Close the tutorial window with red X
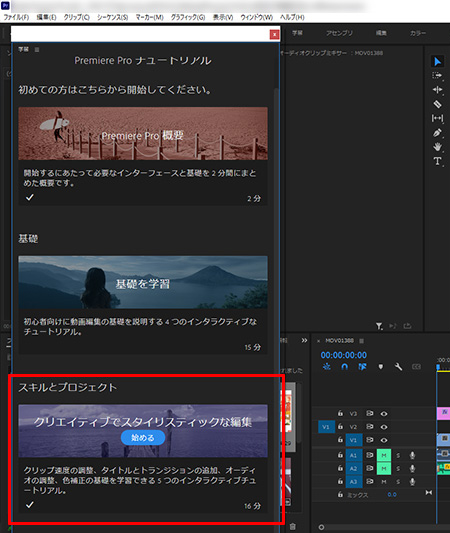This screenshot has height=533, width=450. (274, 34)
